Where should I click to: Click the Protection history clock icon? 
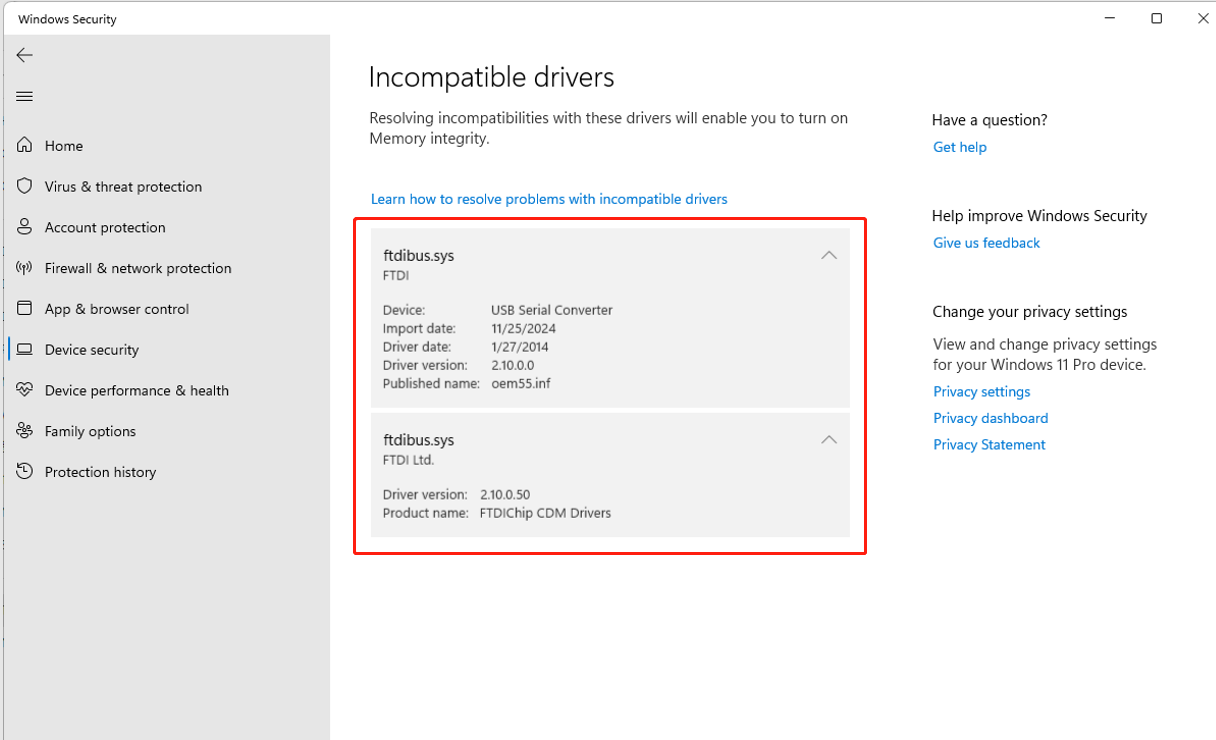(25, 472)
